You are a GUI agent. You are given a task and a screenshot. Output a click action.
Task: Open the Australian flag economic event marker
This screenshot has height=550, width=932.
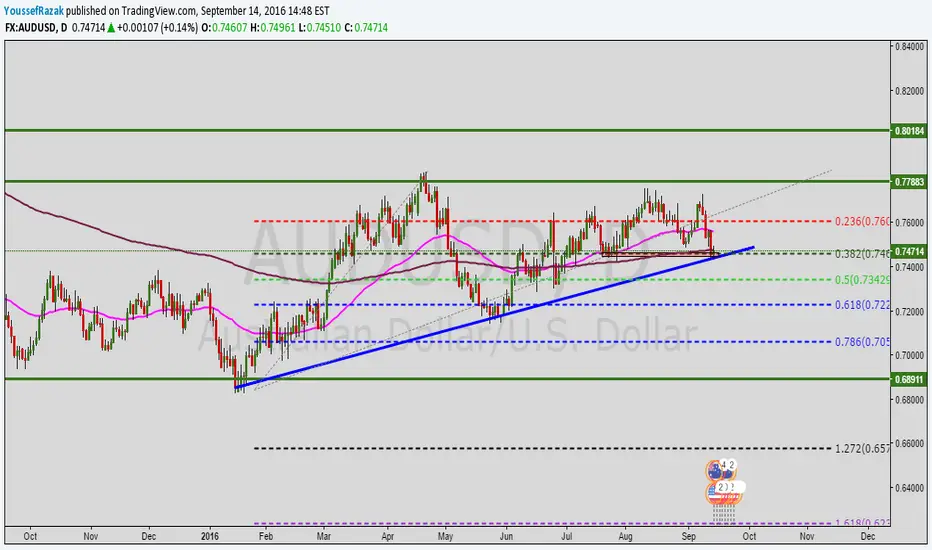(x=716, y=470)
